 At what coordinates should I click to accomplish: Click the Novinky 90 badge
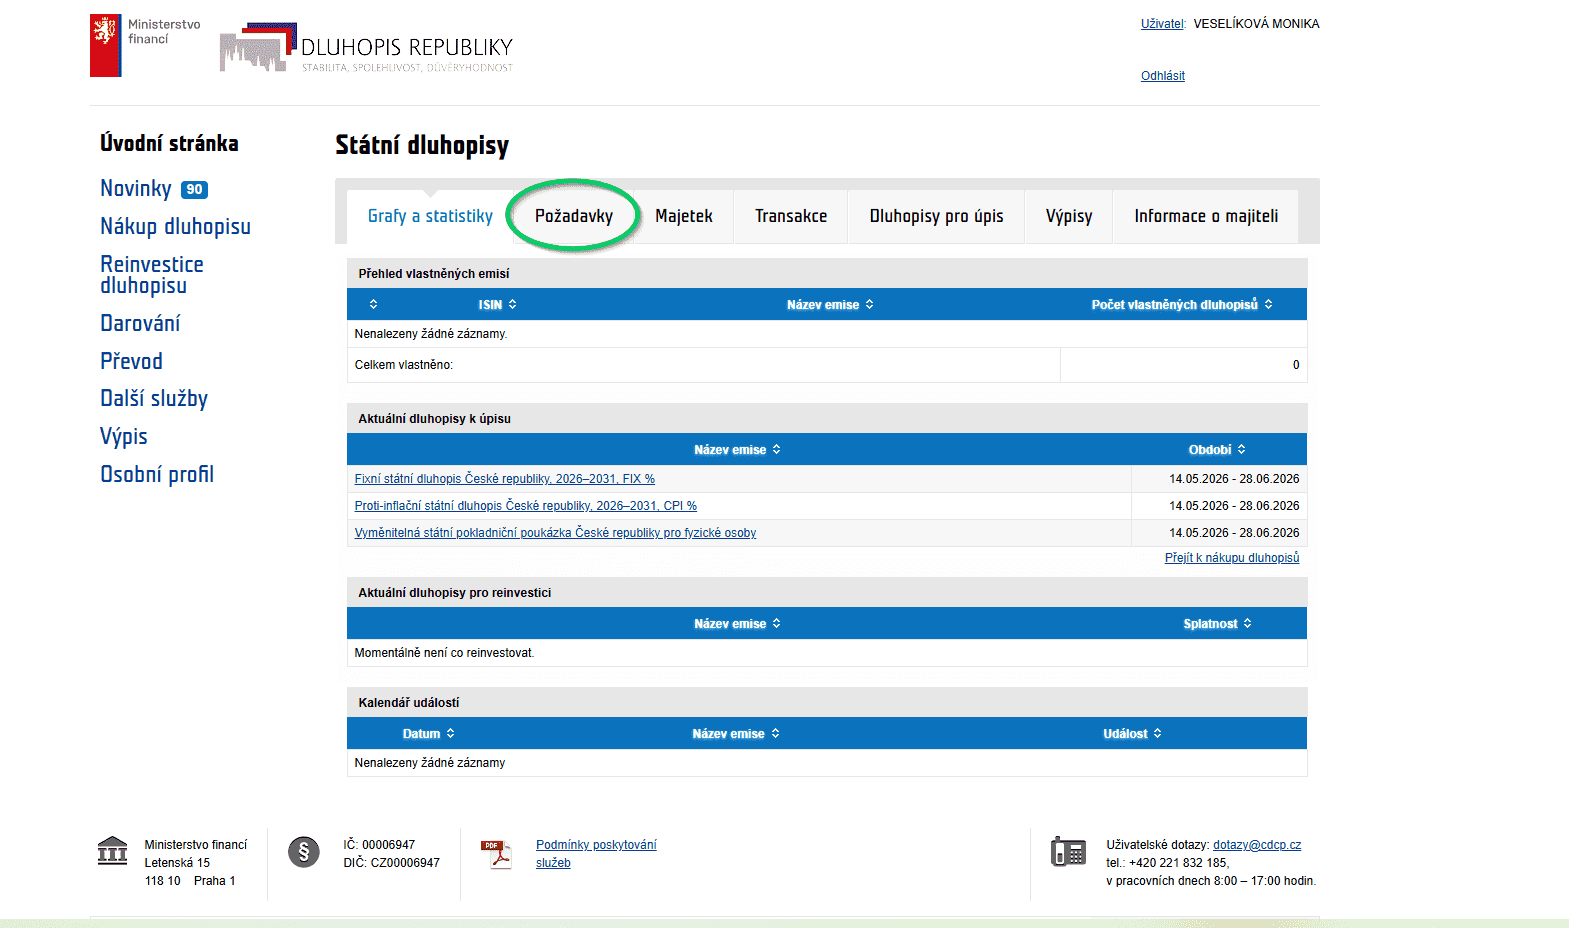pos(194,189)
